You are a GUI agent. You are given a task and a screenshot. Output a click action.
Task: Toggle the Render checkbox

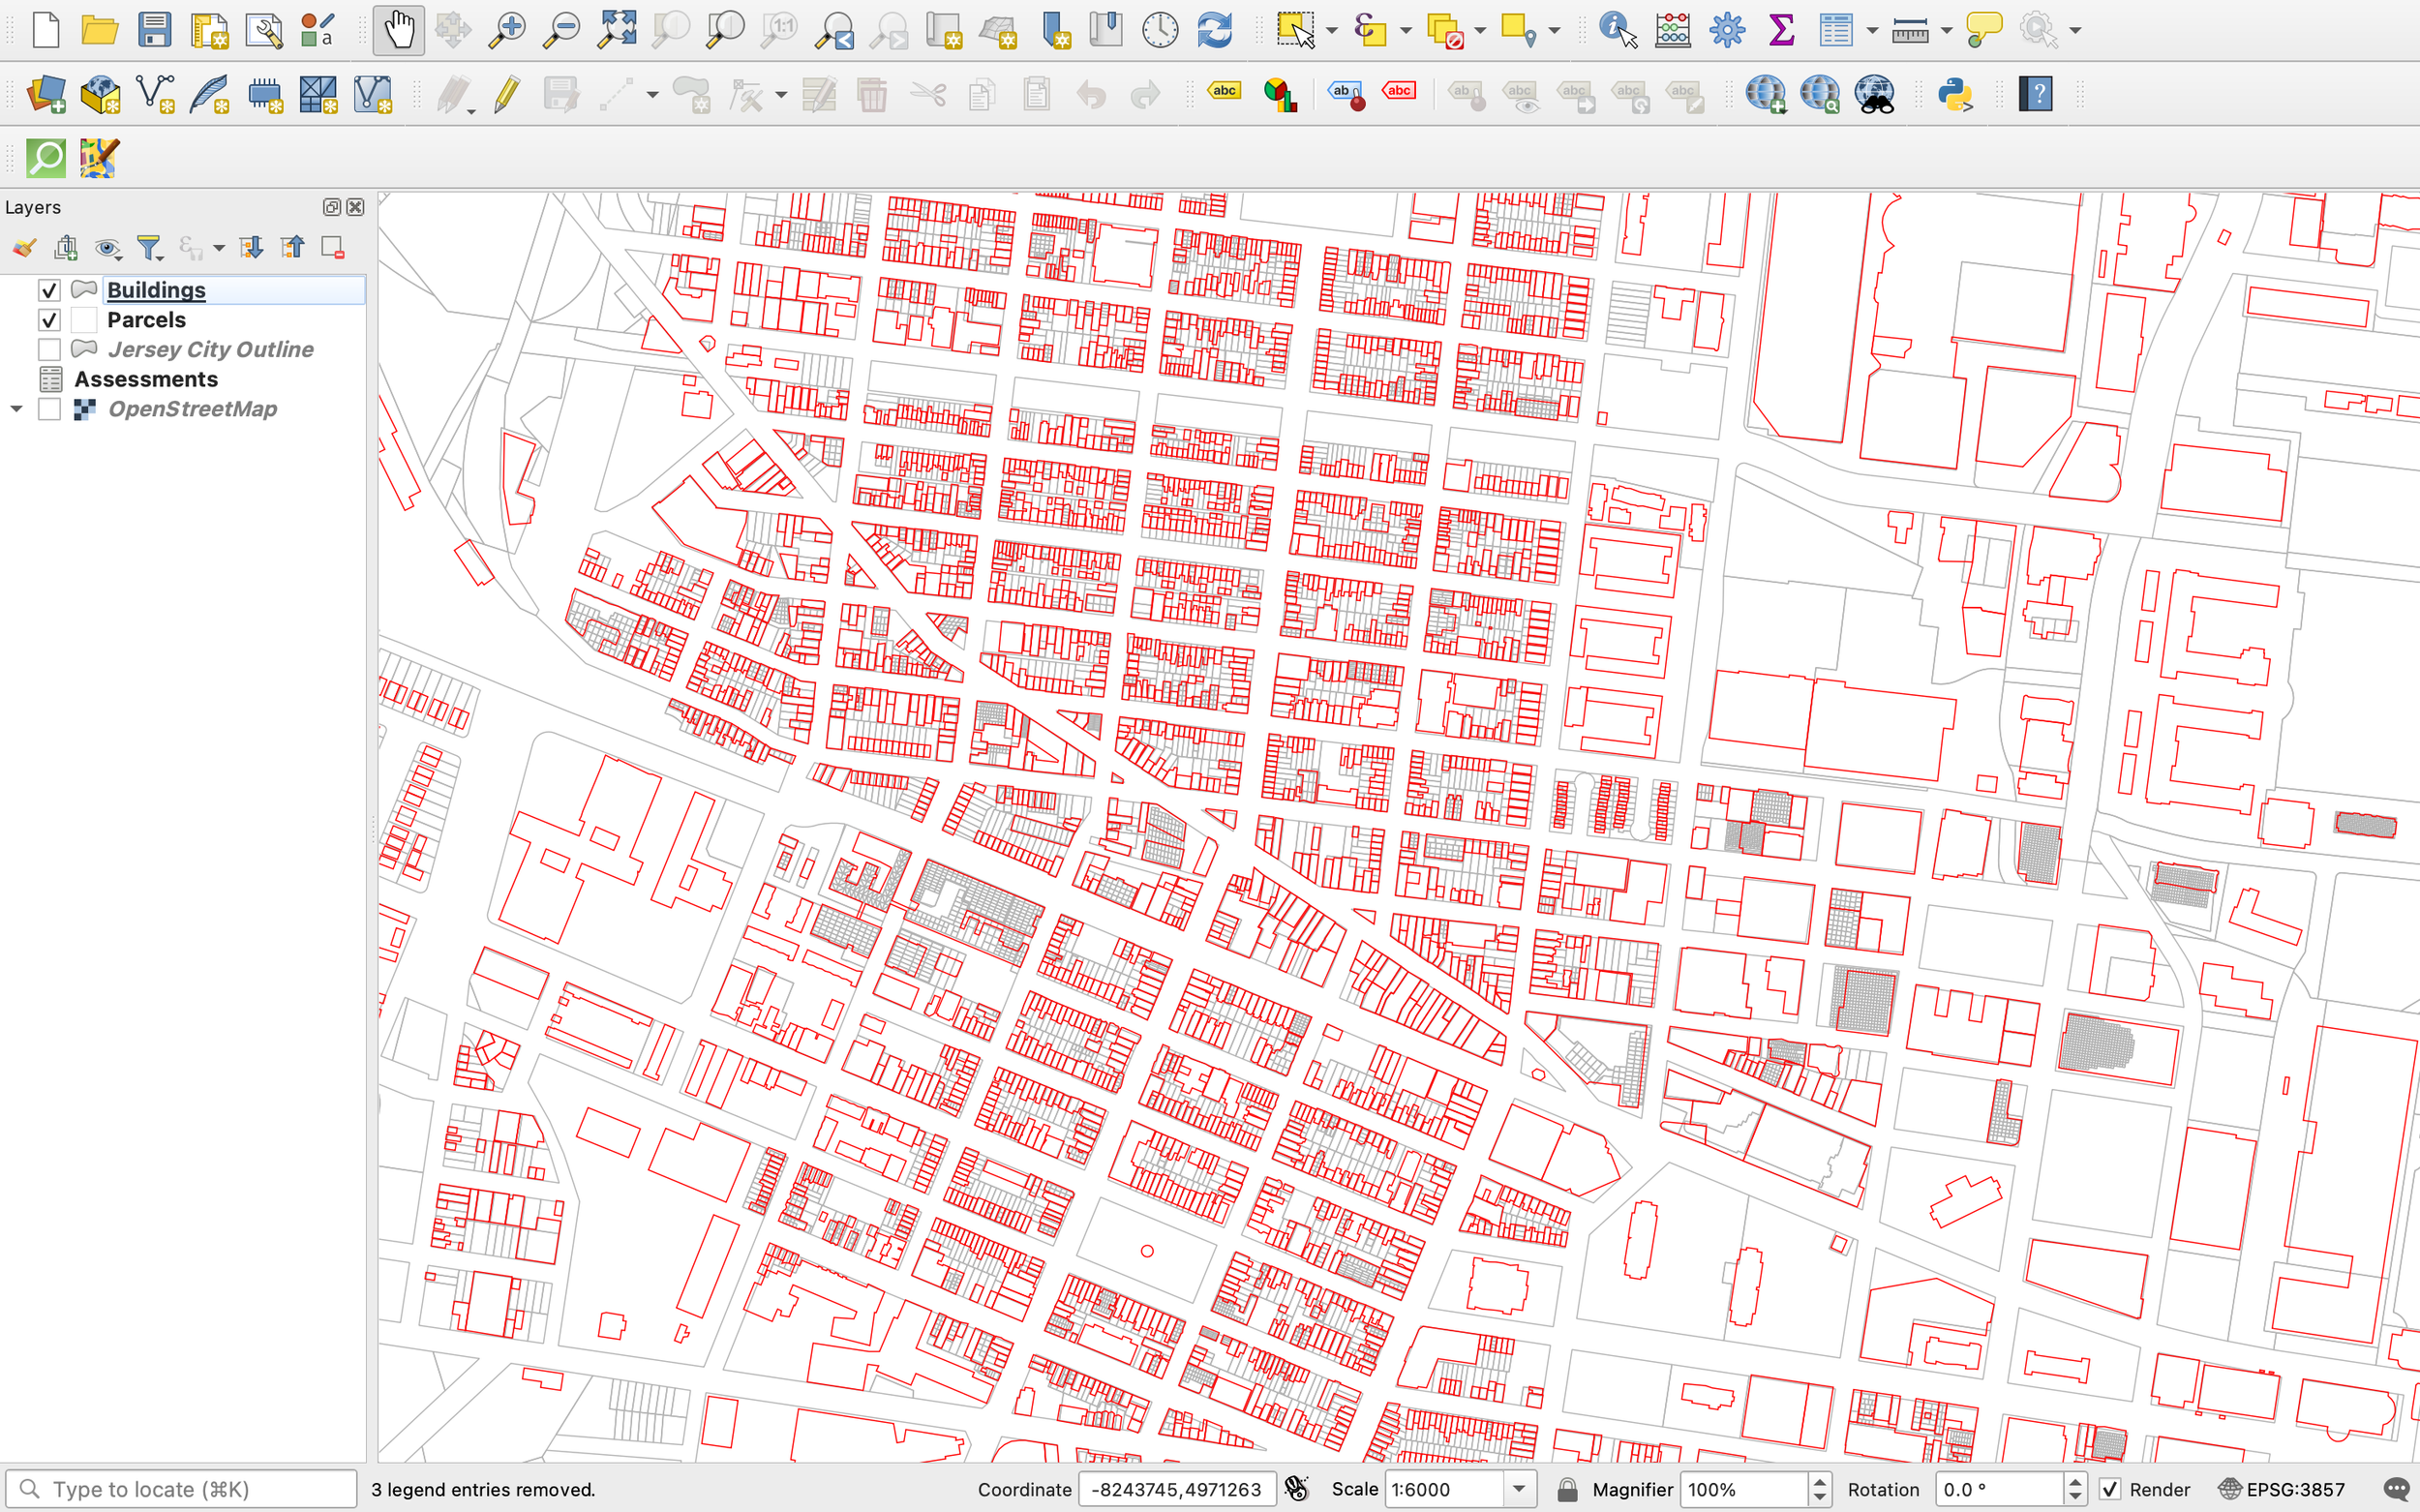tap(2109, 1489)
